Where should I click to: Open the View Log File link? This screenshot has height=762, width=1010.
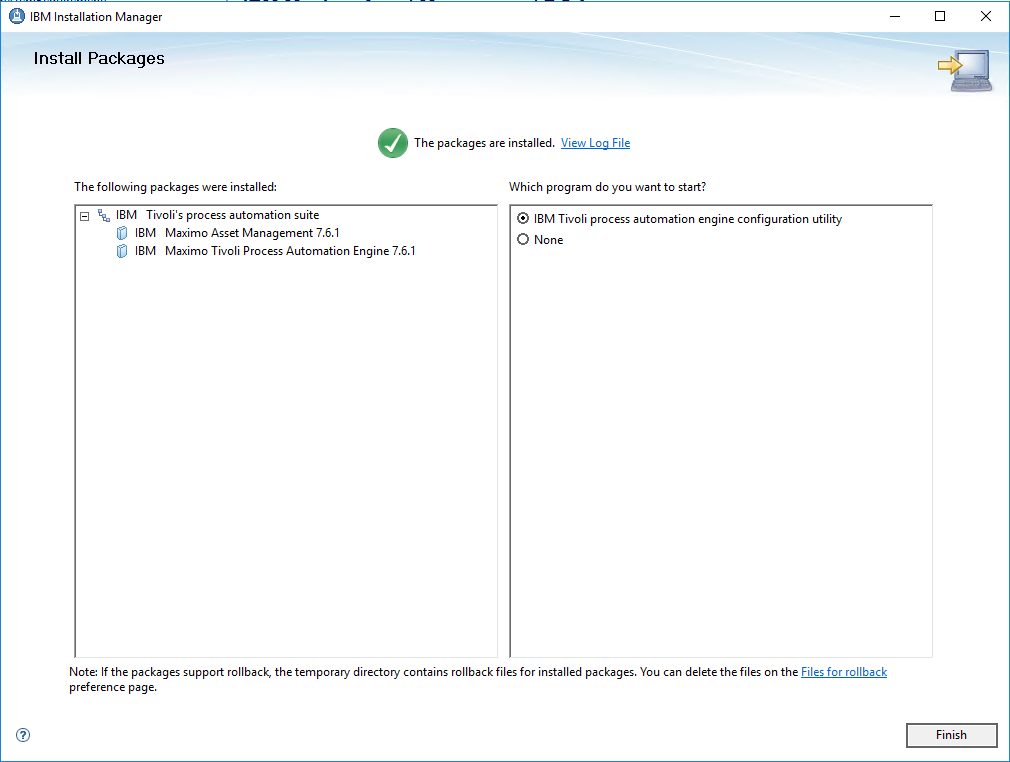pos(595,143)
